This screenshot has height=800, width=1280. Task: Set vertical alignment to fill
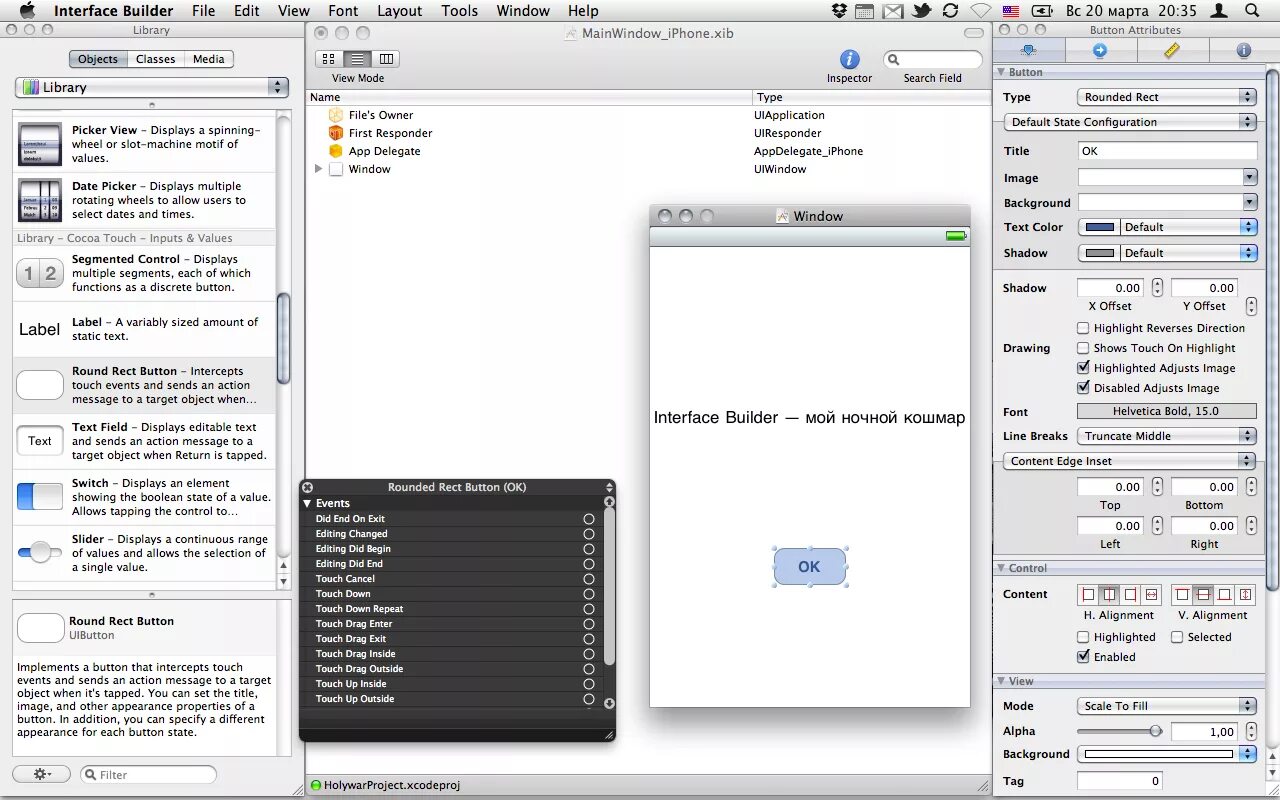pos(1245,594)
